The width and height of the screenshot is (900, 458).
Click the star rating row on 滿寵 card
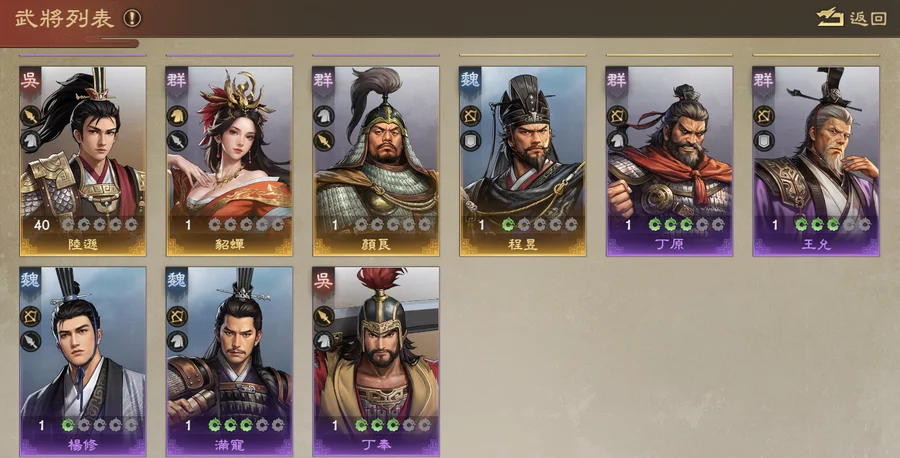tap(246, 425)
